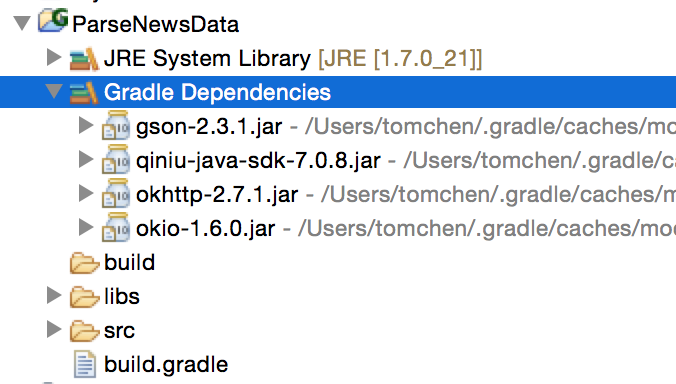
Task: Click the Gradle Dependencies library icon
Action: 84,93
